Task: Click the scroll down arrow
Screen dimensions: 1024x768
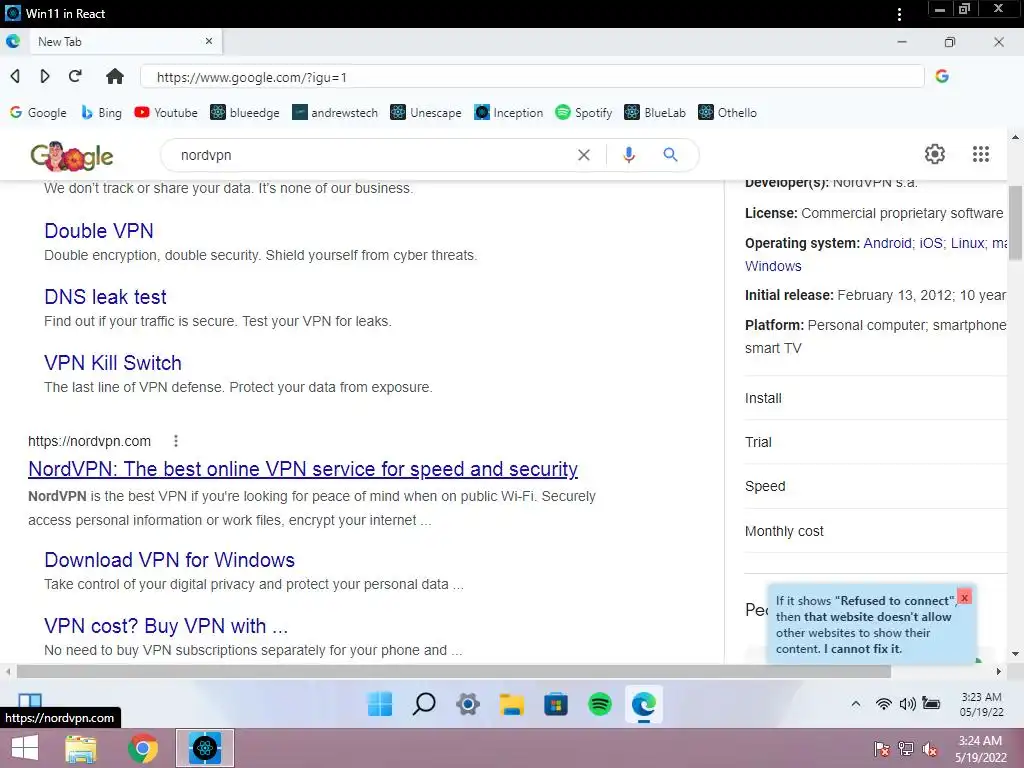Action: (x=1015, y=654)
